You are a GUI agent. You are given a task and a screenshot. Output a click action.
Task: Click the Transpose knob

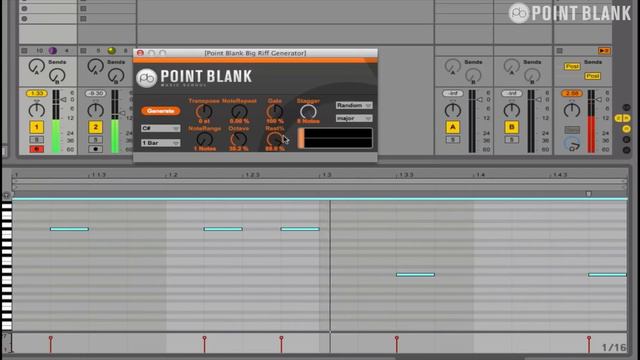[x=204, y=111]
